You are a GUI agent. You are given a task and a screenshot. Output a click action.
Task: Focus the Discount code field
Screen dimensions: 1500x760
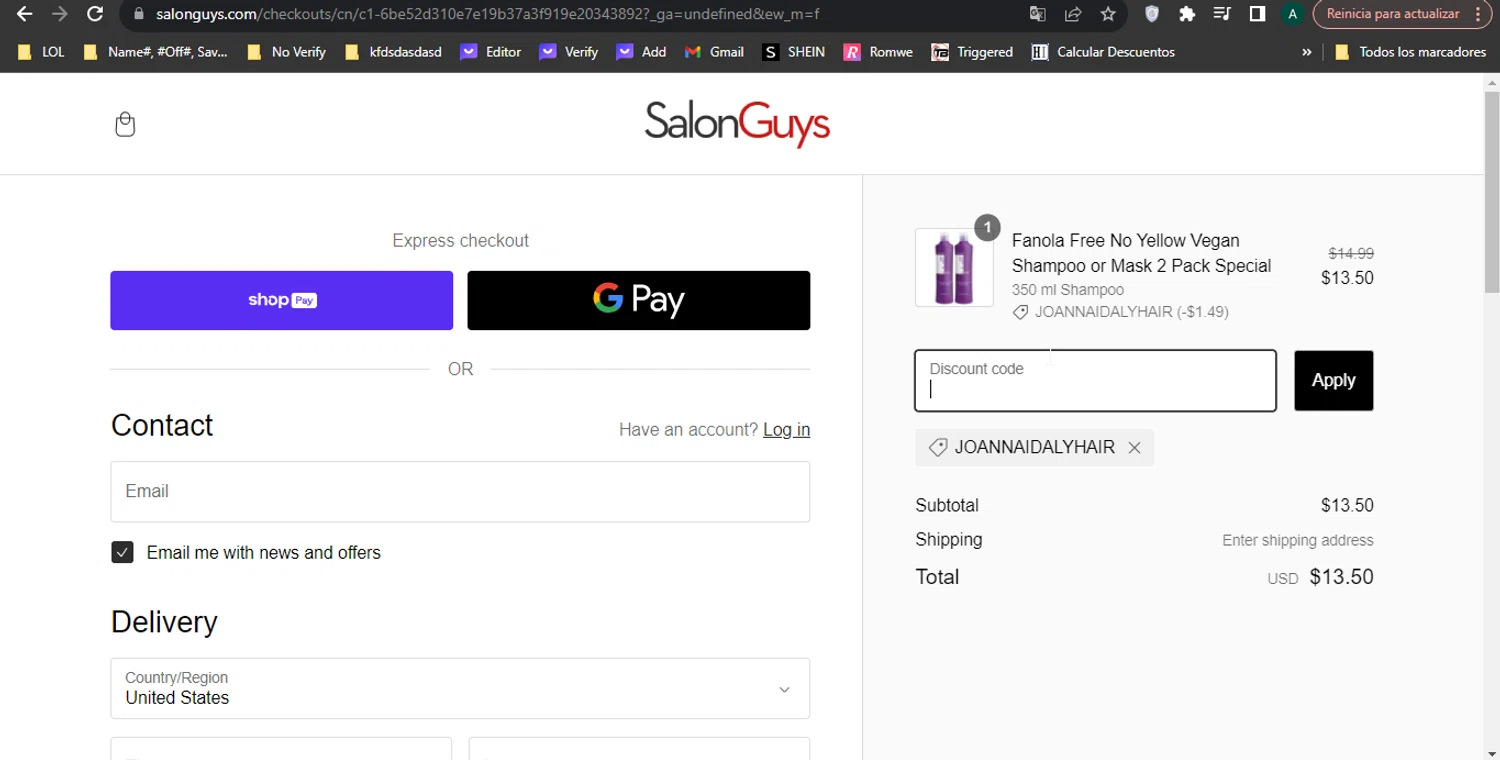pos(1095,381)
